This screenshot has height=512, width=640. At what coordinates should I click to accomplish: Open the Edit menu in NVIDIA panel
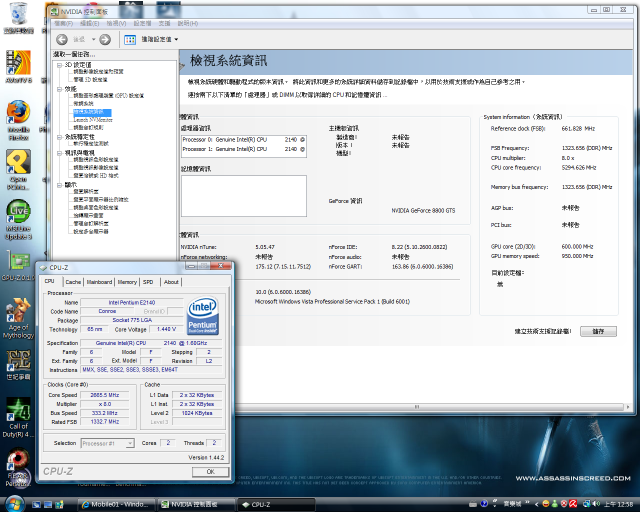click(89, 24)
